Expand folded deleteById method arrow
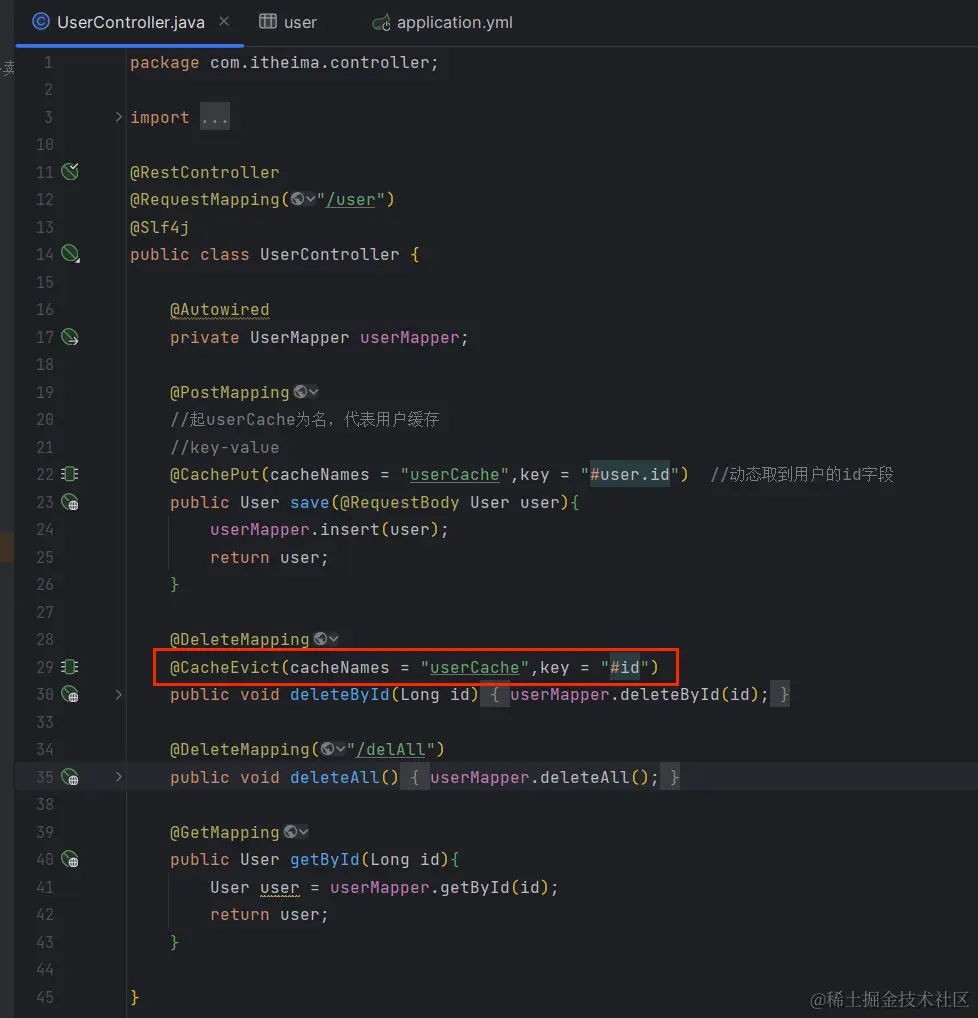The image size is (978, 1018). click(118, 694)
